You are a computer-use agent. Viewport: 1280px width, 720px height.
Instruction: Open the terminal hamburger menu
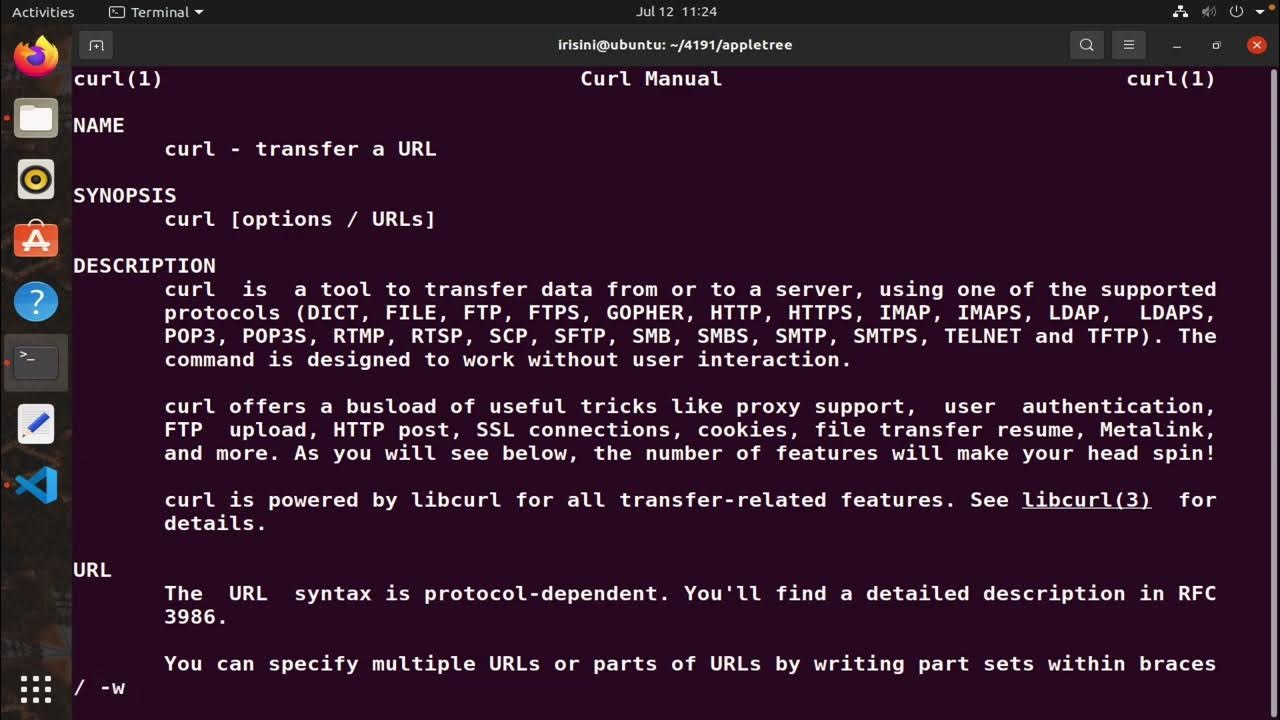[1129, 45]
